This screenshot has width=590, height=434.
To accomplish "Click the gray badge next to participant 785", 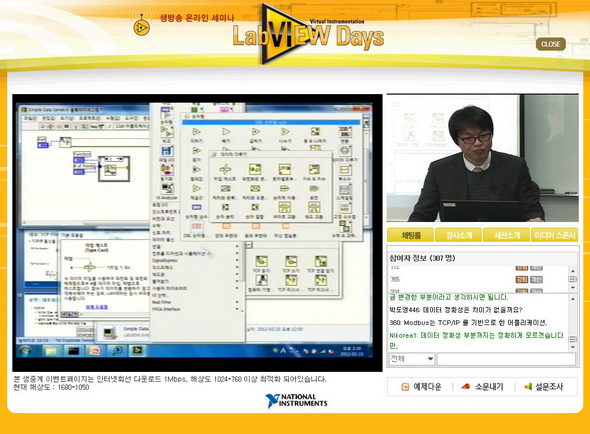I will pos(536,280).
